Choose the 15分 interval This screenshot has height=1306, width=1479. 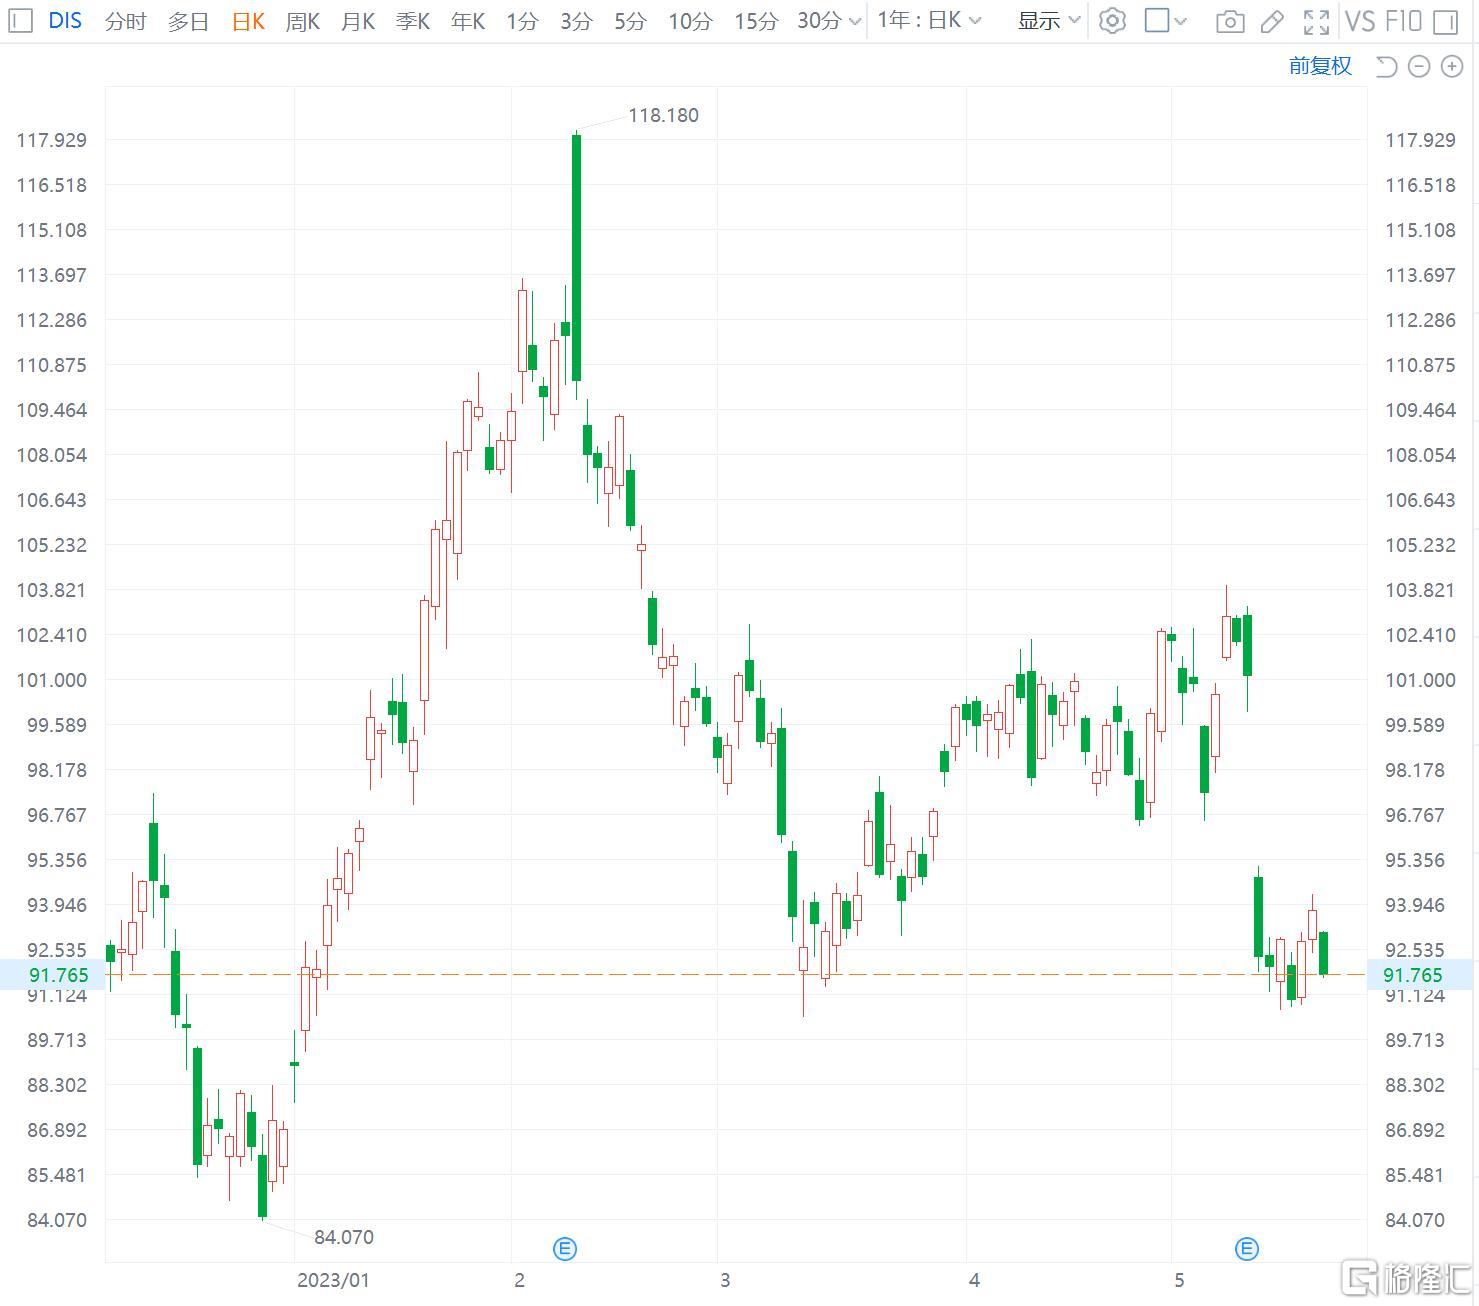(x=755, y=21)
